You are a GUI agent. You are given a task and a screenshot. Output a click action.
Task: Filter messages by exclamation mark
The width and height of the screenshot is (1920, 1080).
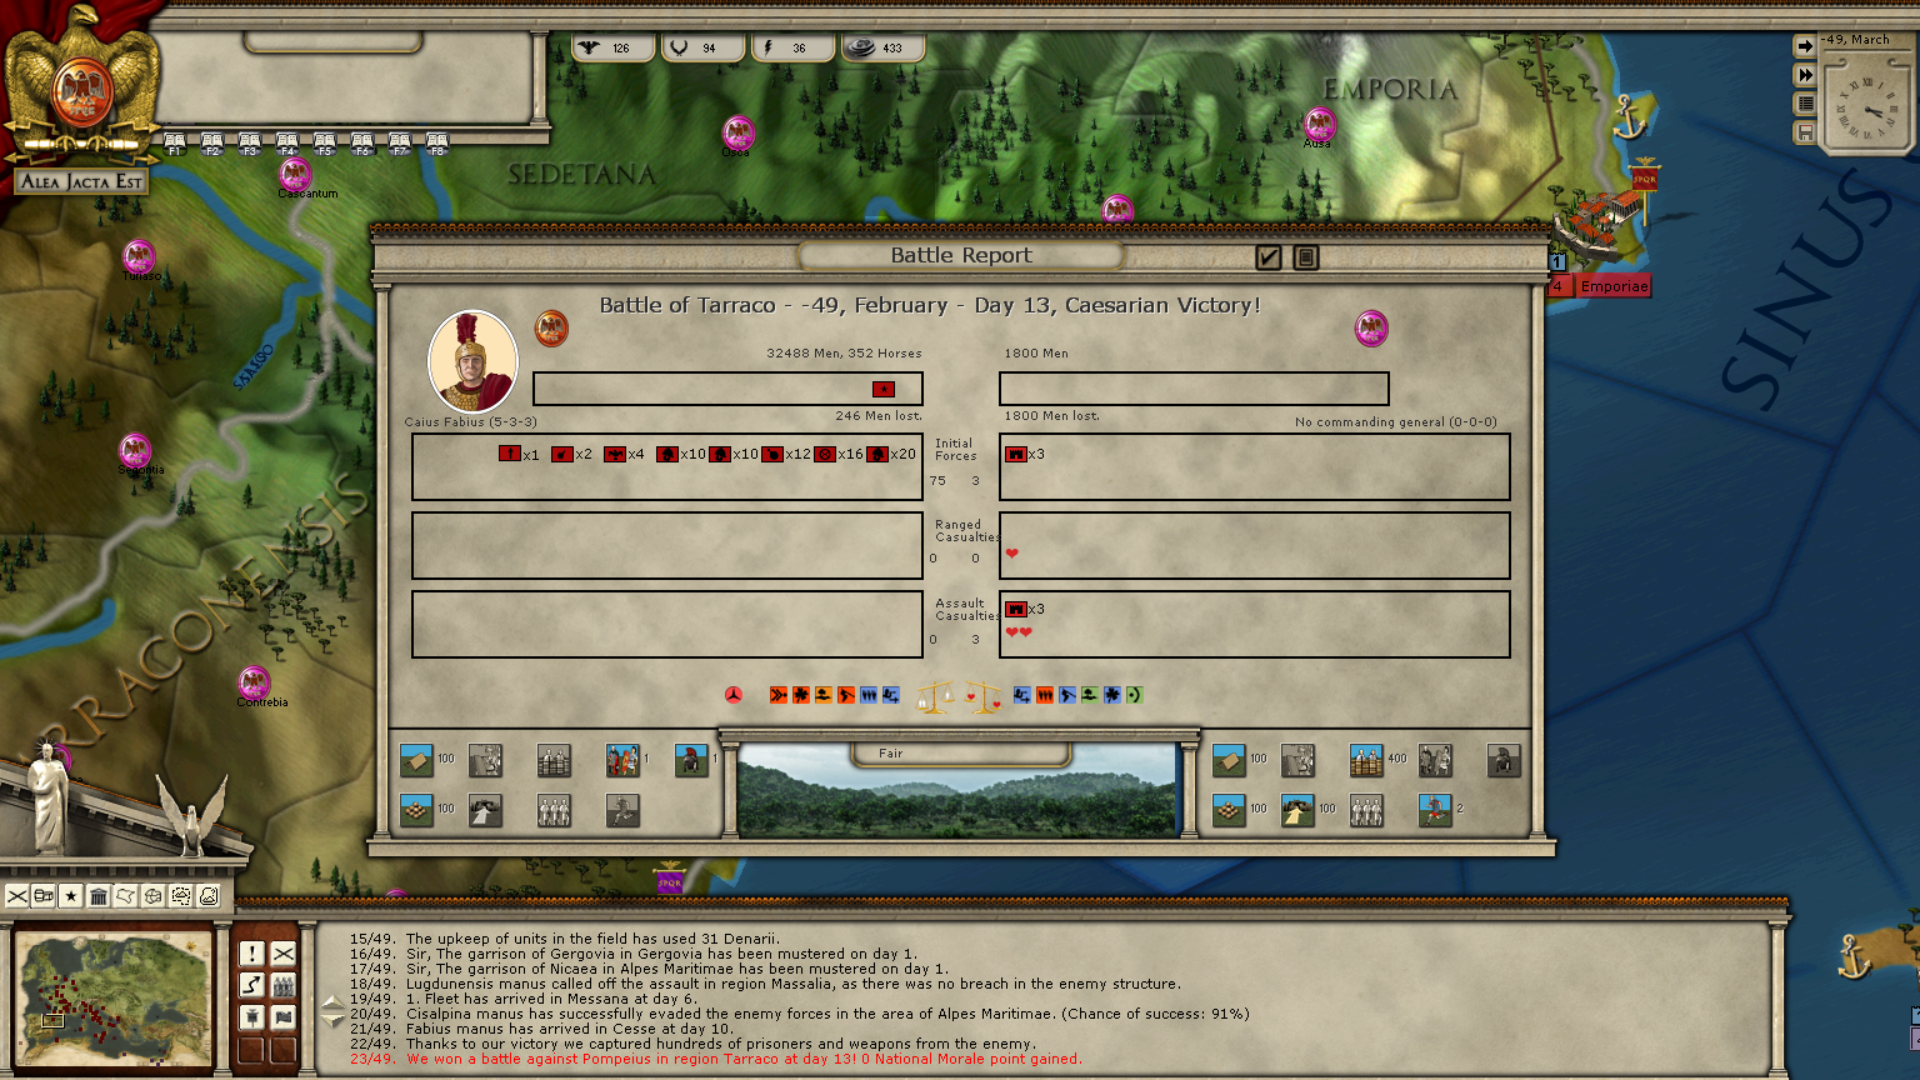pyautogui.click(x=252, y=954)
